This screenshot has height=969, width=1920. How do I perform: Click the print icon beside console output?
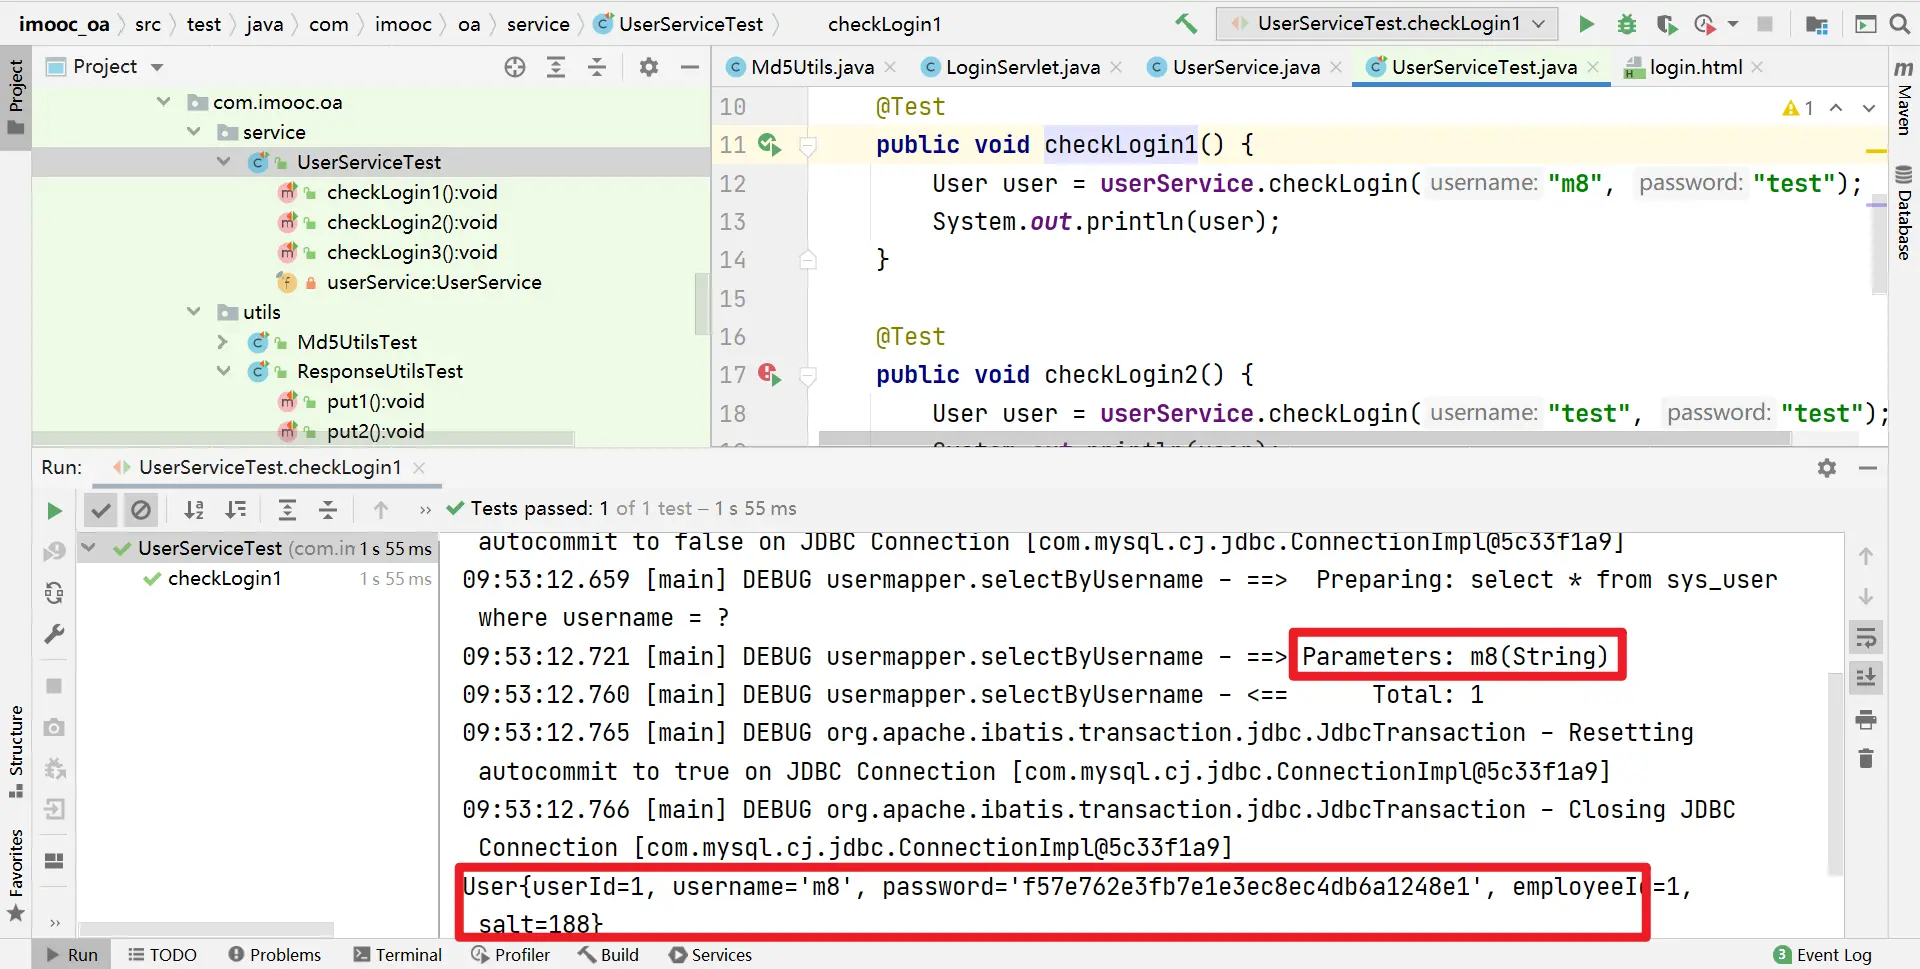[x=1866, y=719]
